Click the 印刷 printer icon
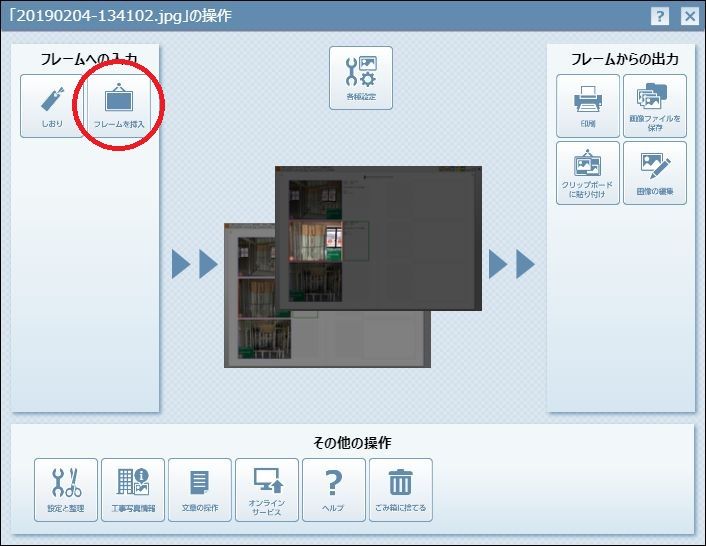This screenshot has height=546, width=706. pyautogui.click(x=588, y=105)
